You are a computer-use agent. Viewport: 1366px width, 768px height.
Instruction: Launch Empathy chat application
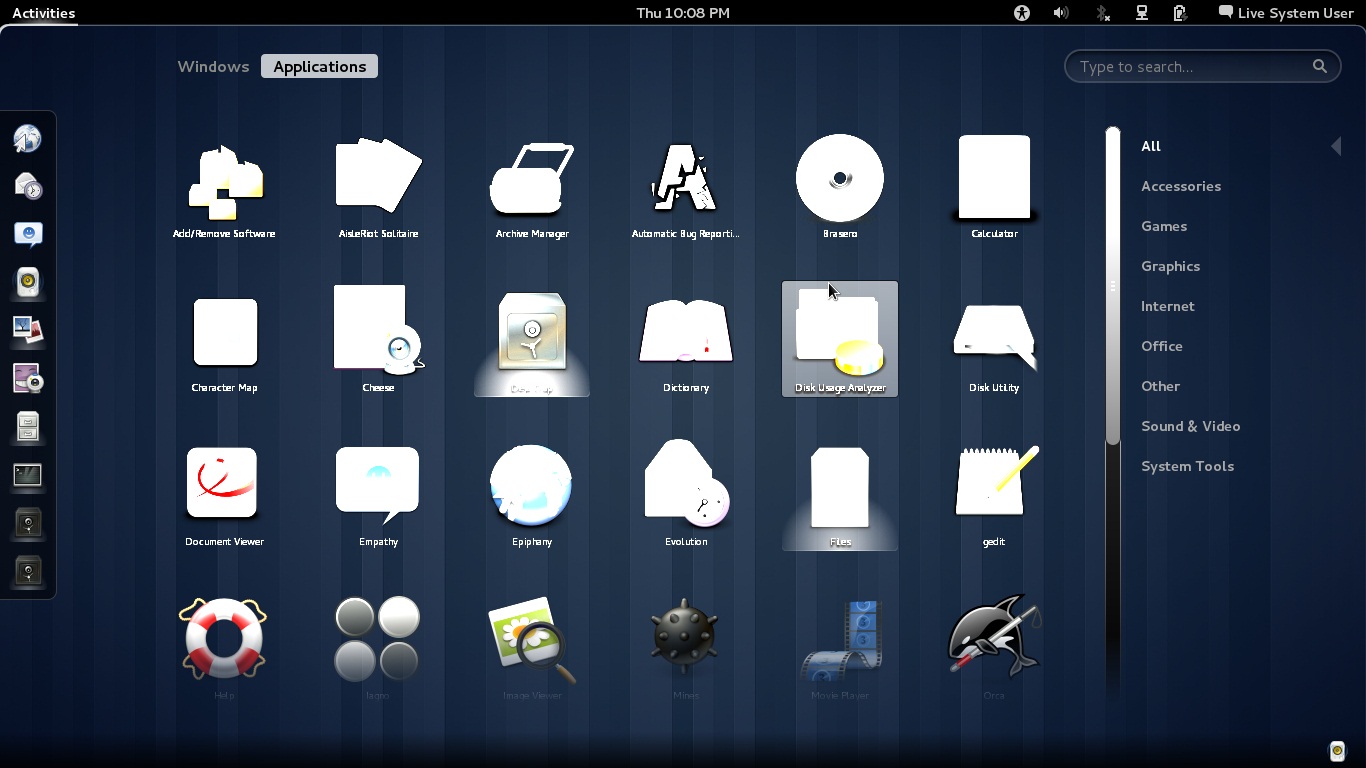pyautogui.click(x=378, y=486)
